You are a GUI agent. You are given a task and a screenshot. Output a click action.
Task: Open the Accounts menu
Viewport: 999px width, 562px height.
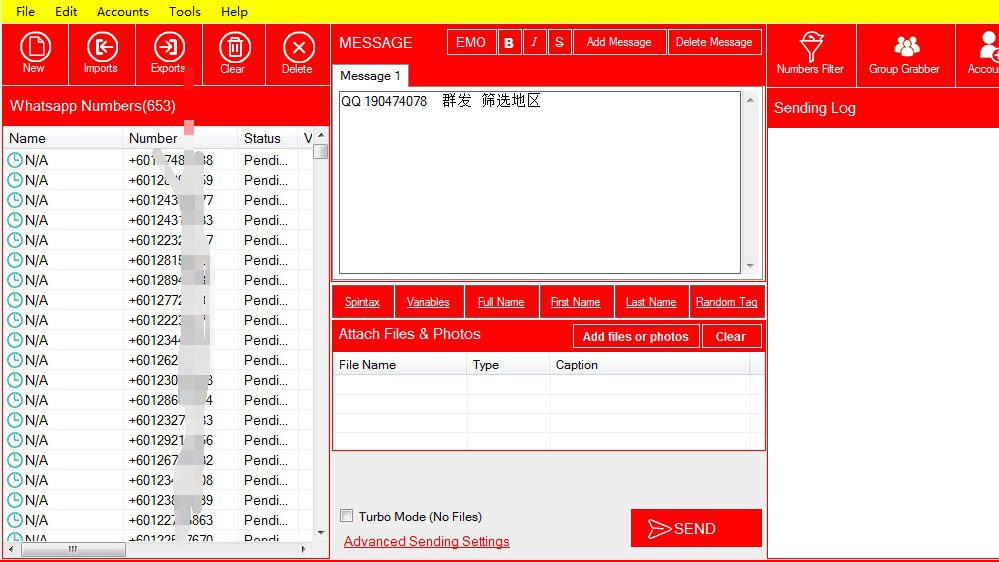point(123,11)
